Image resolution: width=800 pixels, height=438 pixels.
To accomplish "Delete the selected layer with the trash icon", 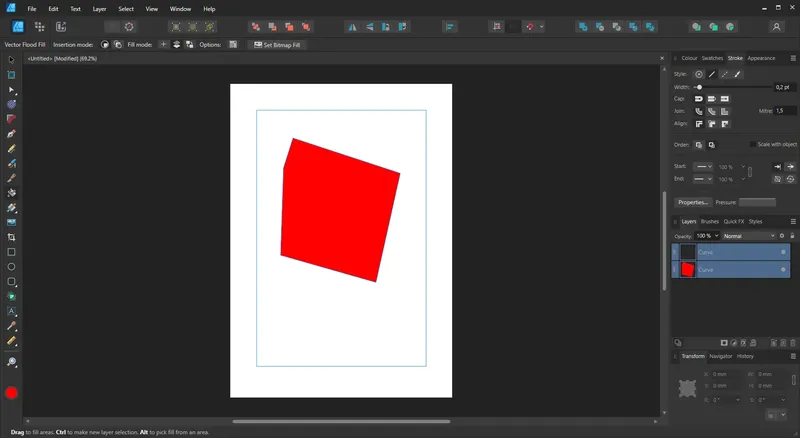I will point(793,343).
